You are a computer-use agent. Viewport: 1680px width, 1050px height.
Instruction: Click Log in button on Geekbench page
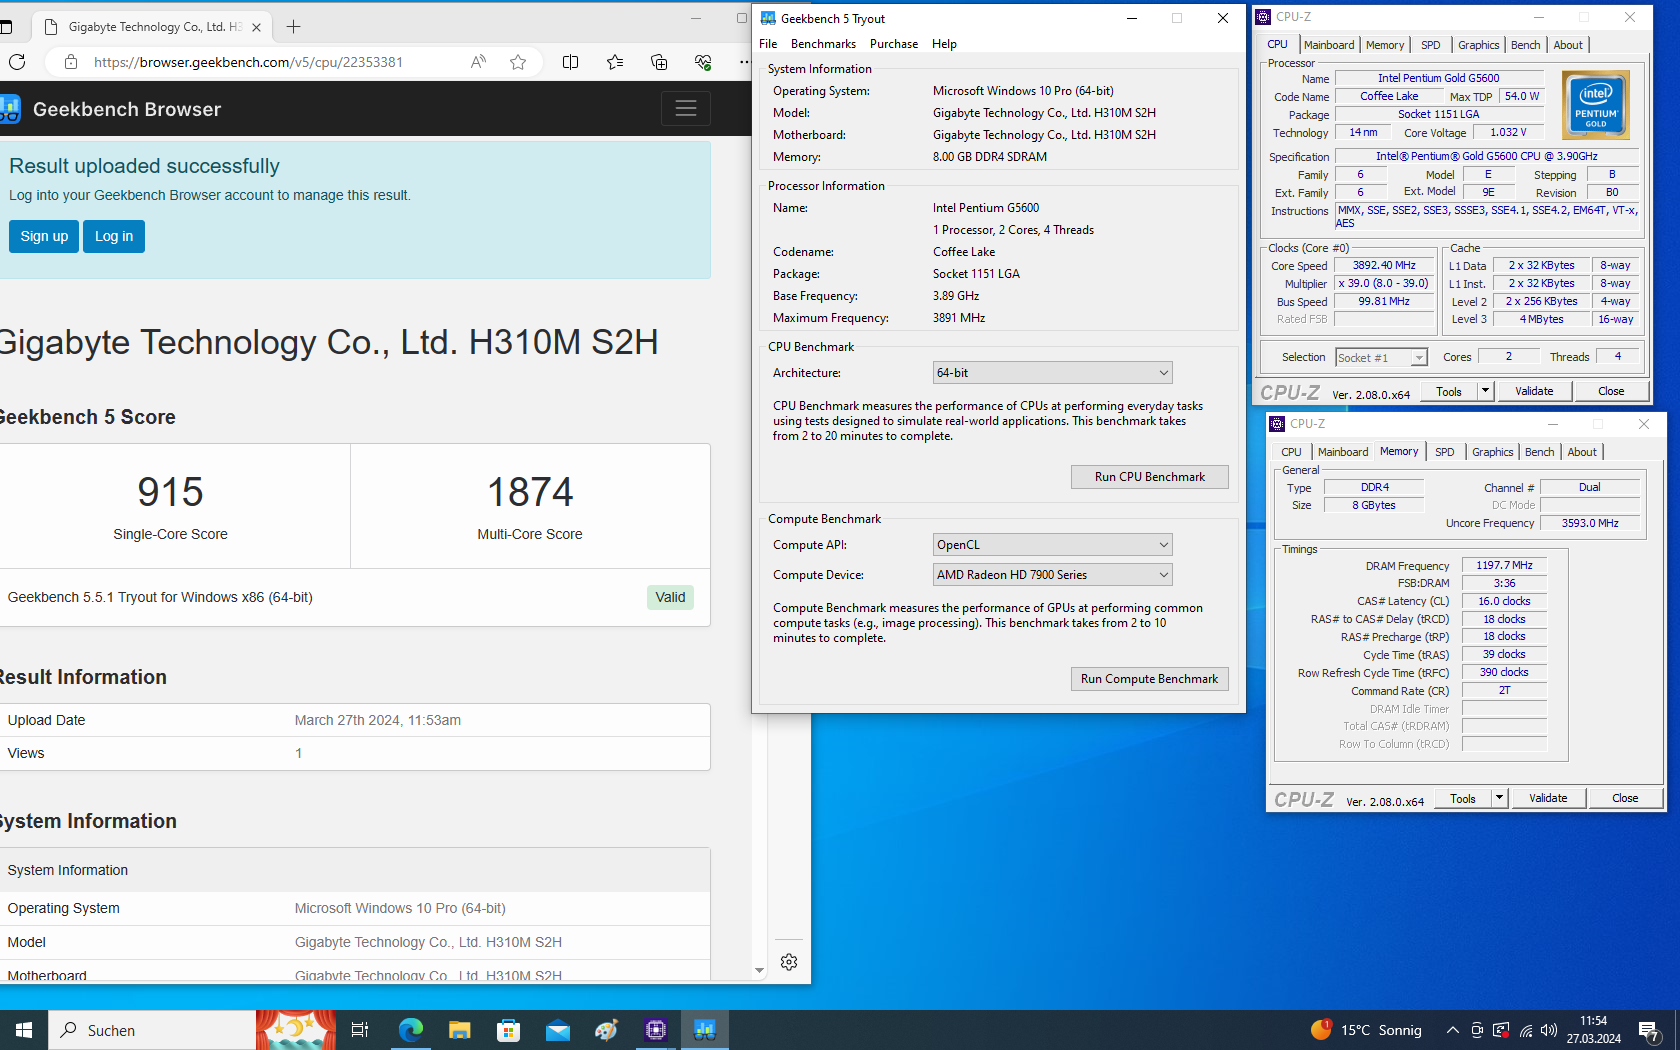click(114, 236)
